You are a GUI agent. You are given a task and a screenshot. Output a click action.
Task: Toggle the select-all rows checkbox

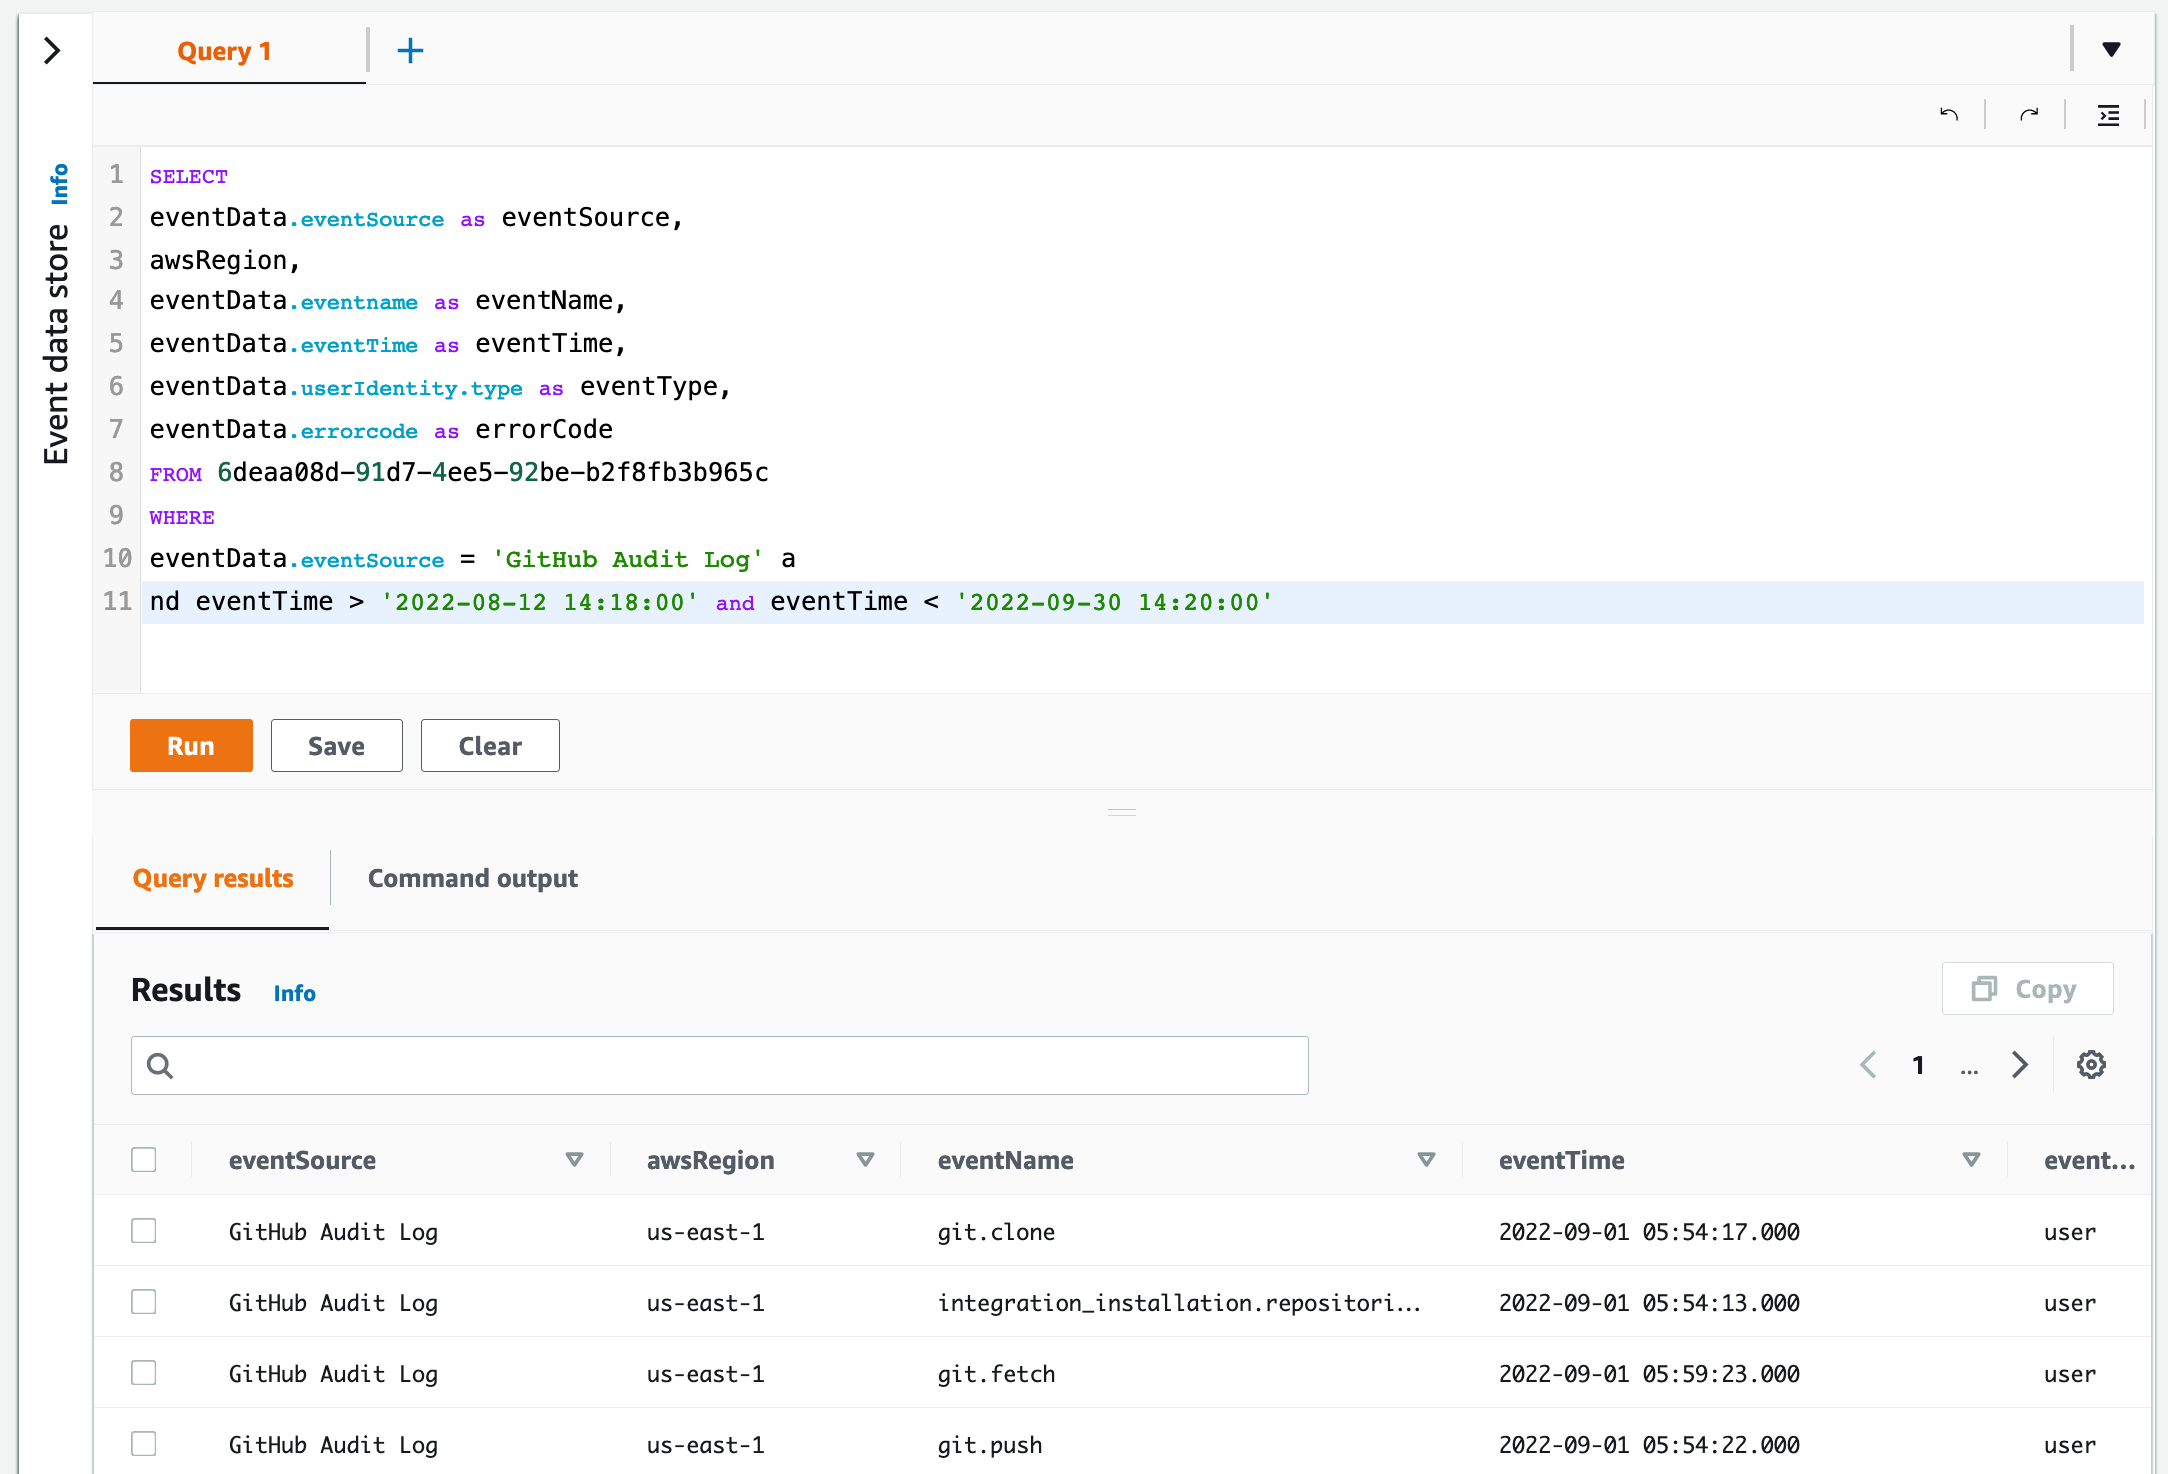[144, 1160]
